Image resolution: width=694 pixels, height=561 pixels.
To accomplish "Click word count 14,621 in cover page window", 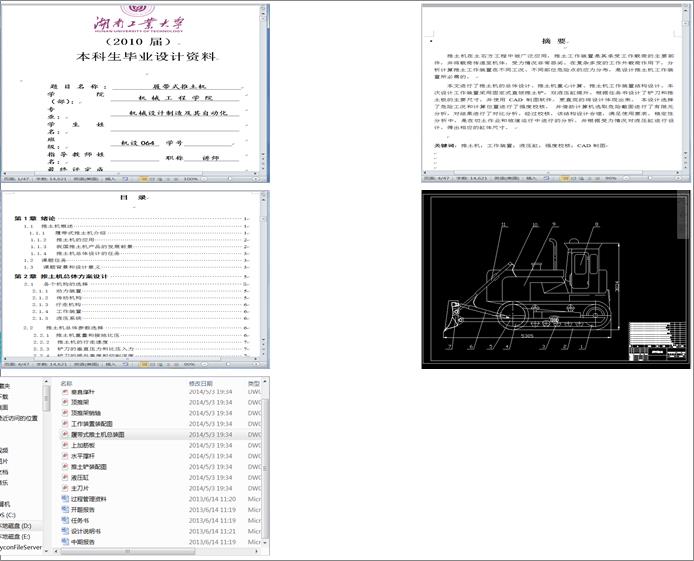I will click(52, 179).
